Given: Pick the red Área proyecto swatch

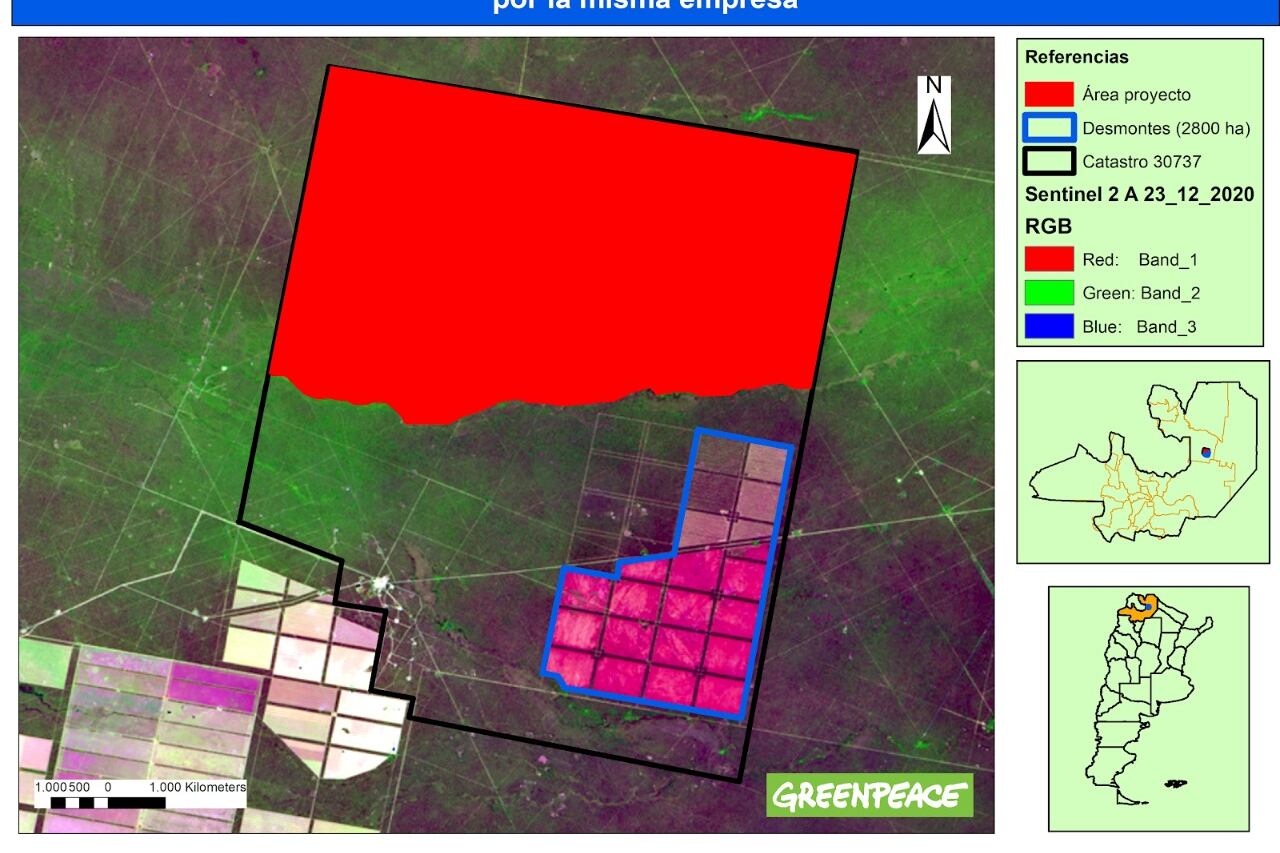Looking at the screenshot, I should coord(1049,95).
